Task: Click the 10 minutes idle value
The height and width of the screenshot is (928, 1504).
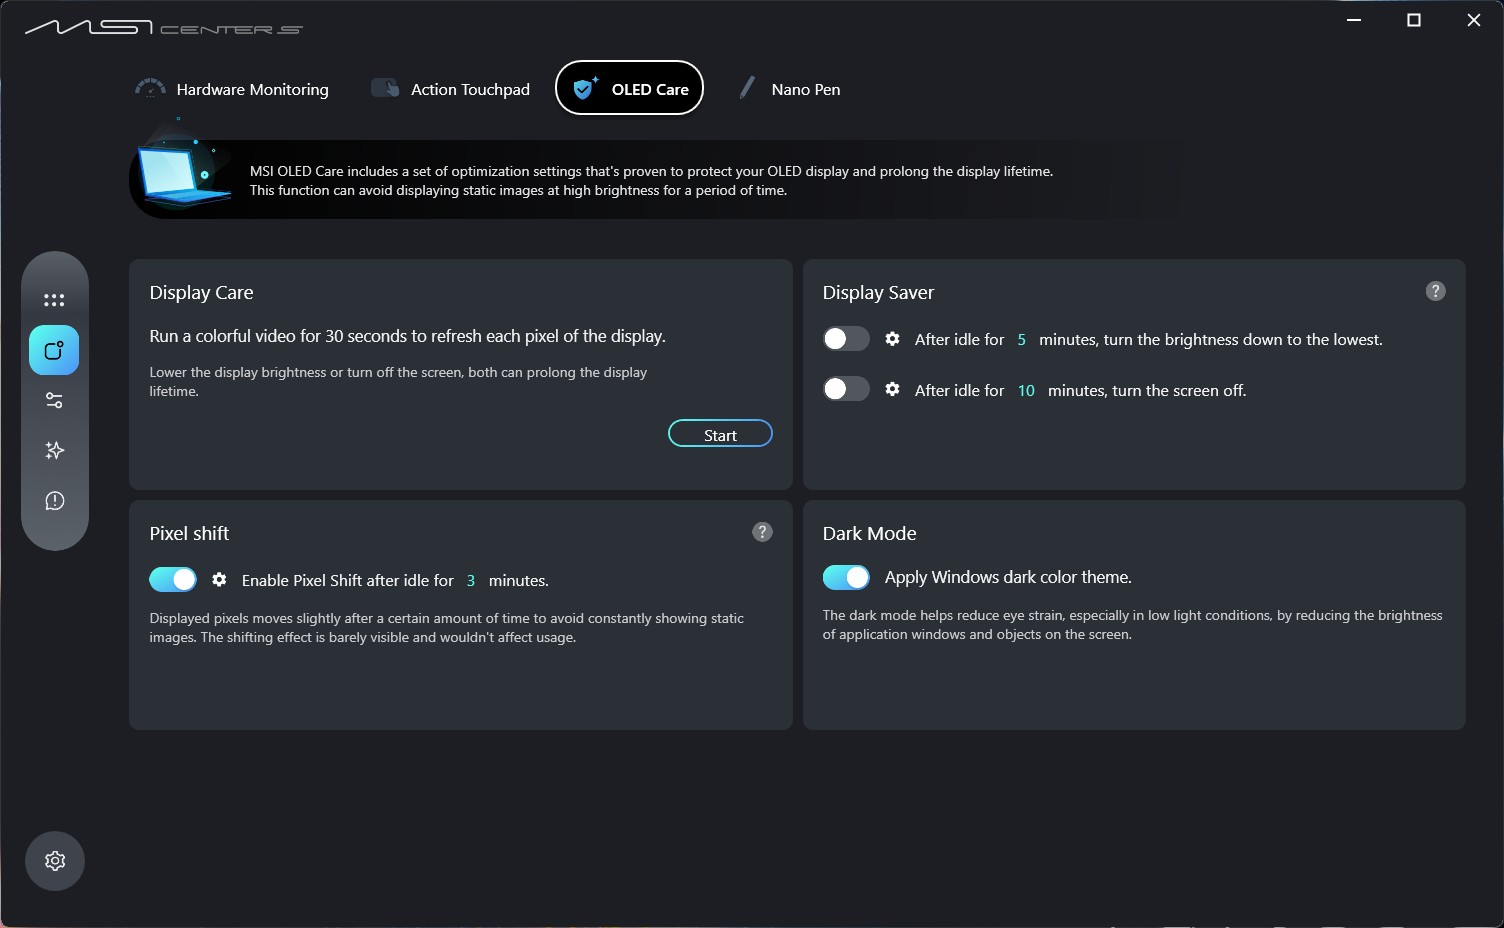Action: coord(1026,390)
